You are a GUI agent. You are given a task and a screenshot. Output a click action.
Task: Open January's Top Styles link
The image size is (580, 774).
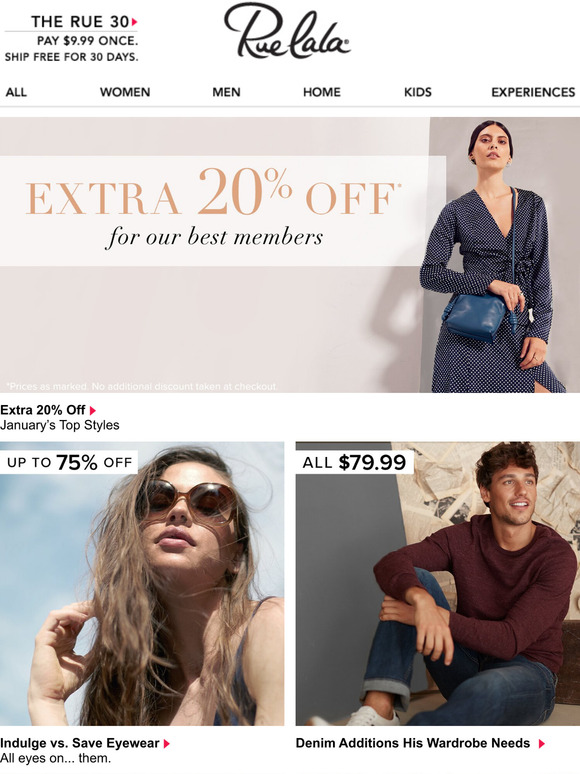click(60, 425)
